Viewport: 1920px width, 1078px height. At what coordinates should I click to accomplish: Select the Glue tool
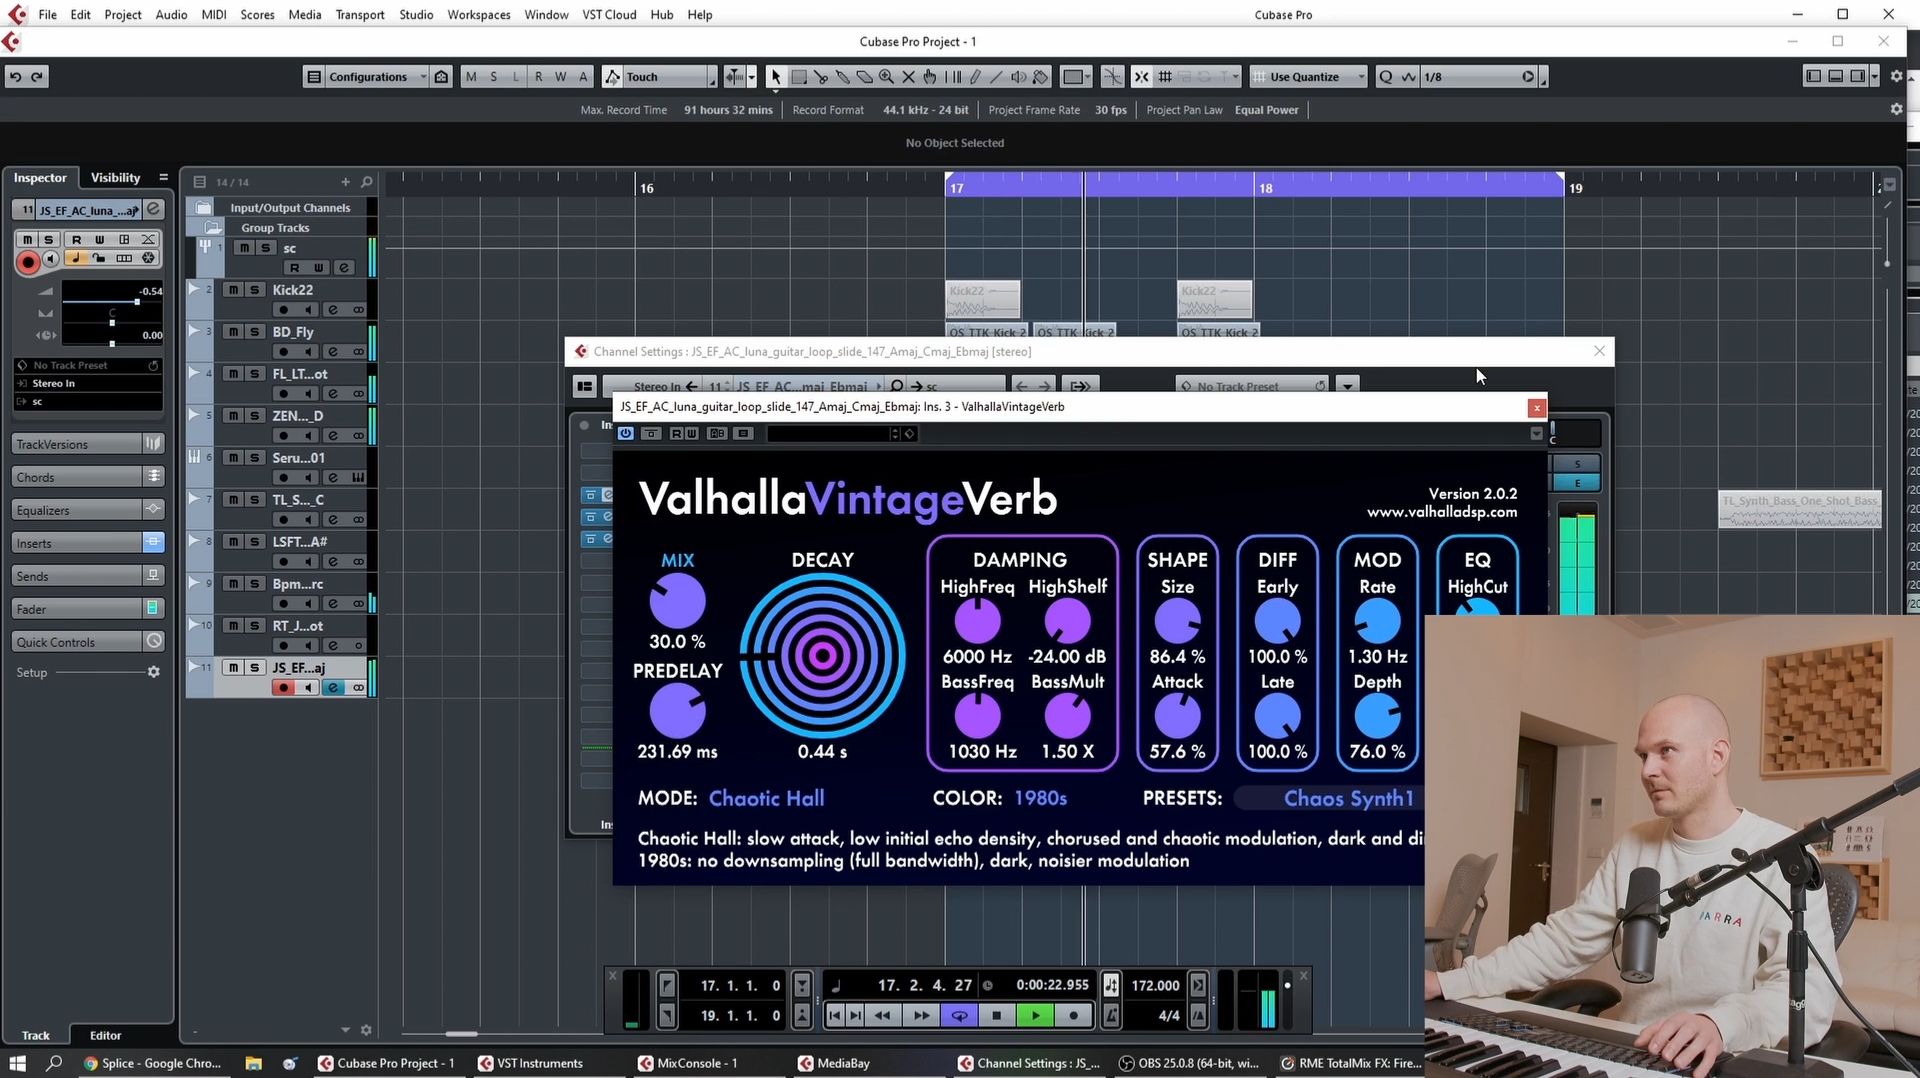tap(843, 77)
